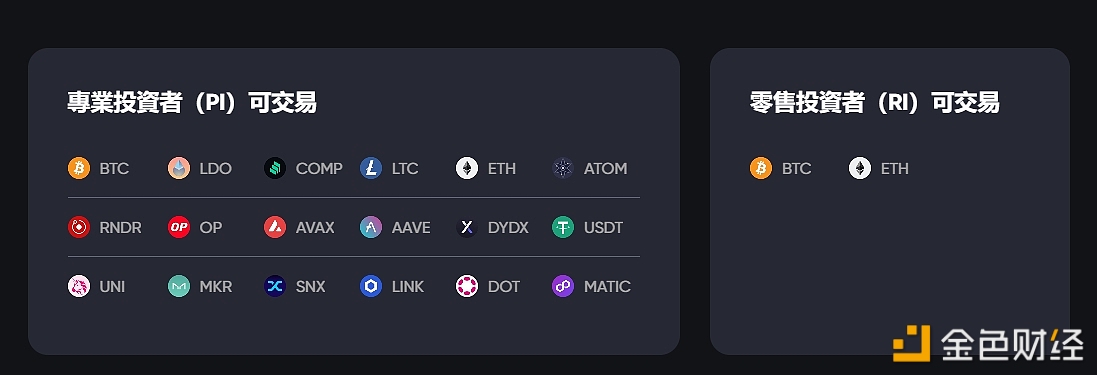Image resolution: width=1097 pixels, height=375 pixels.
Task: Click the red OP token icon
Action: 179,227
